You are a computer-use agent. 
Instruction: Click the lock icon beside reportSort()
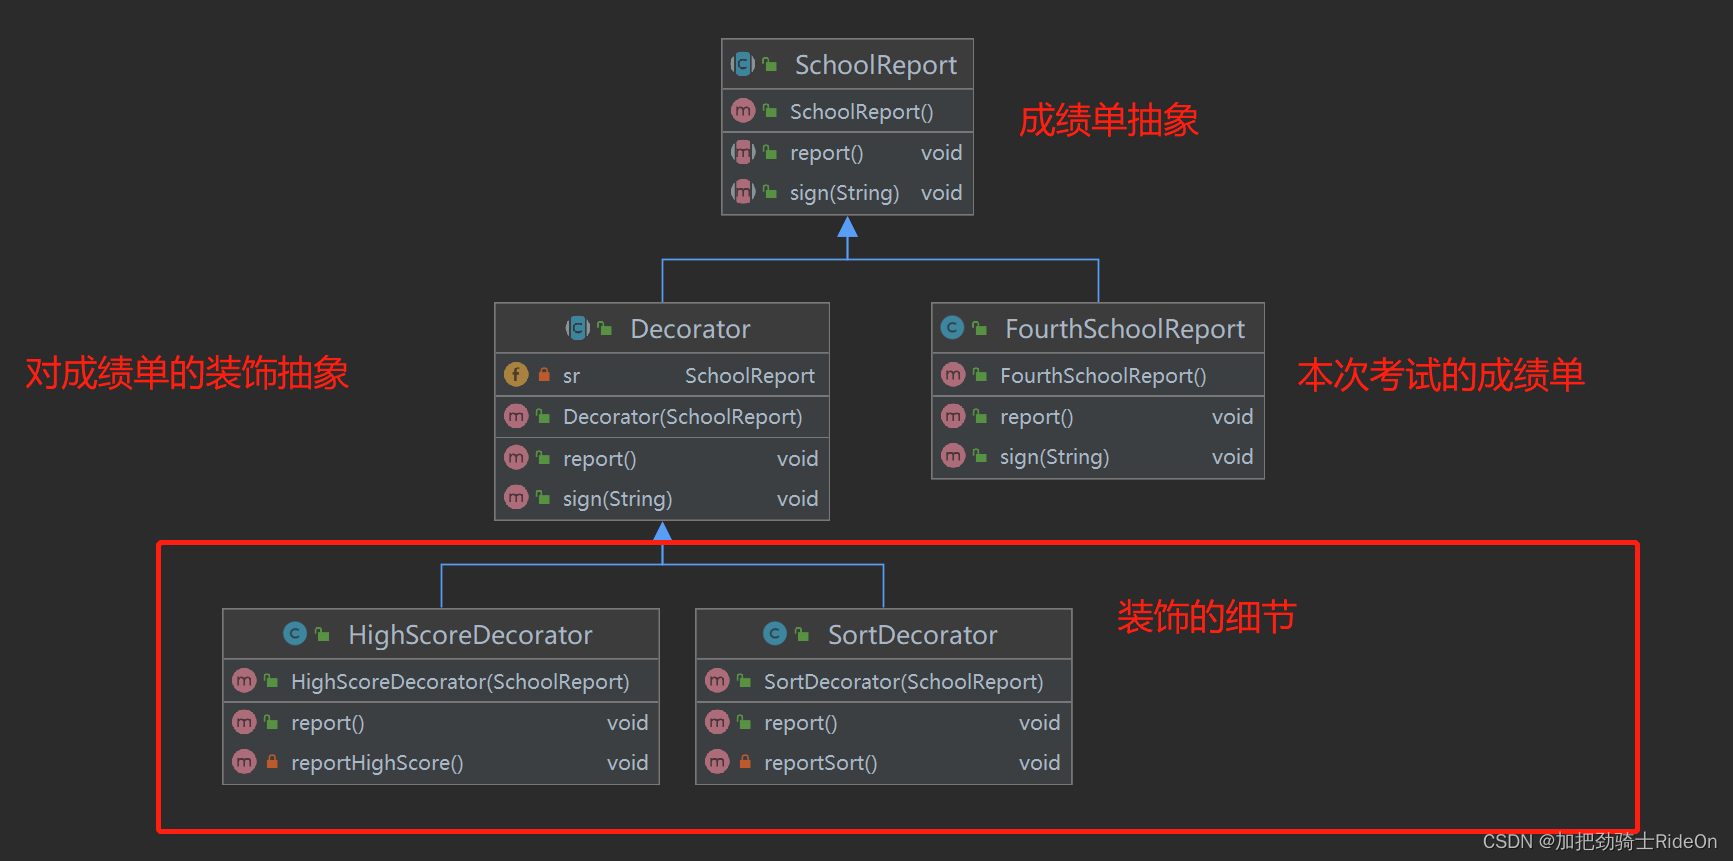745,762
